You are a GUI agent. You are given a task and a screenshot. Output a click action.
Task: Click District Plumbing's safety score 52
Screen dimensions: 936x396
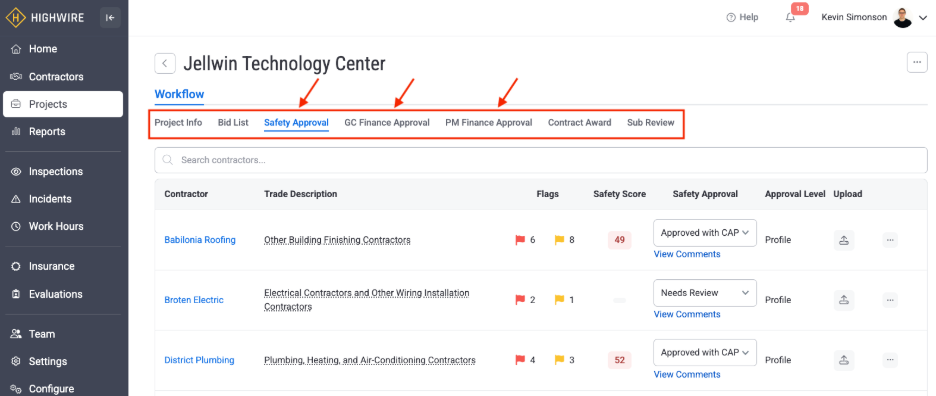point(620,360)
